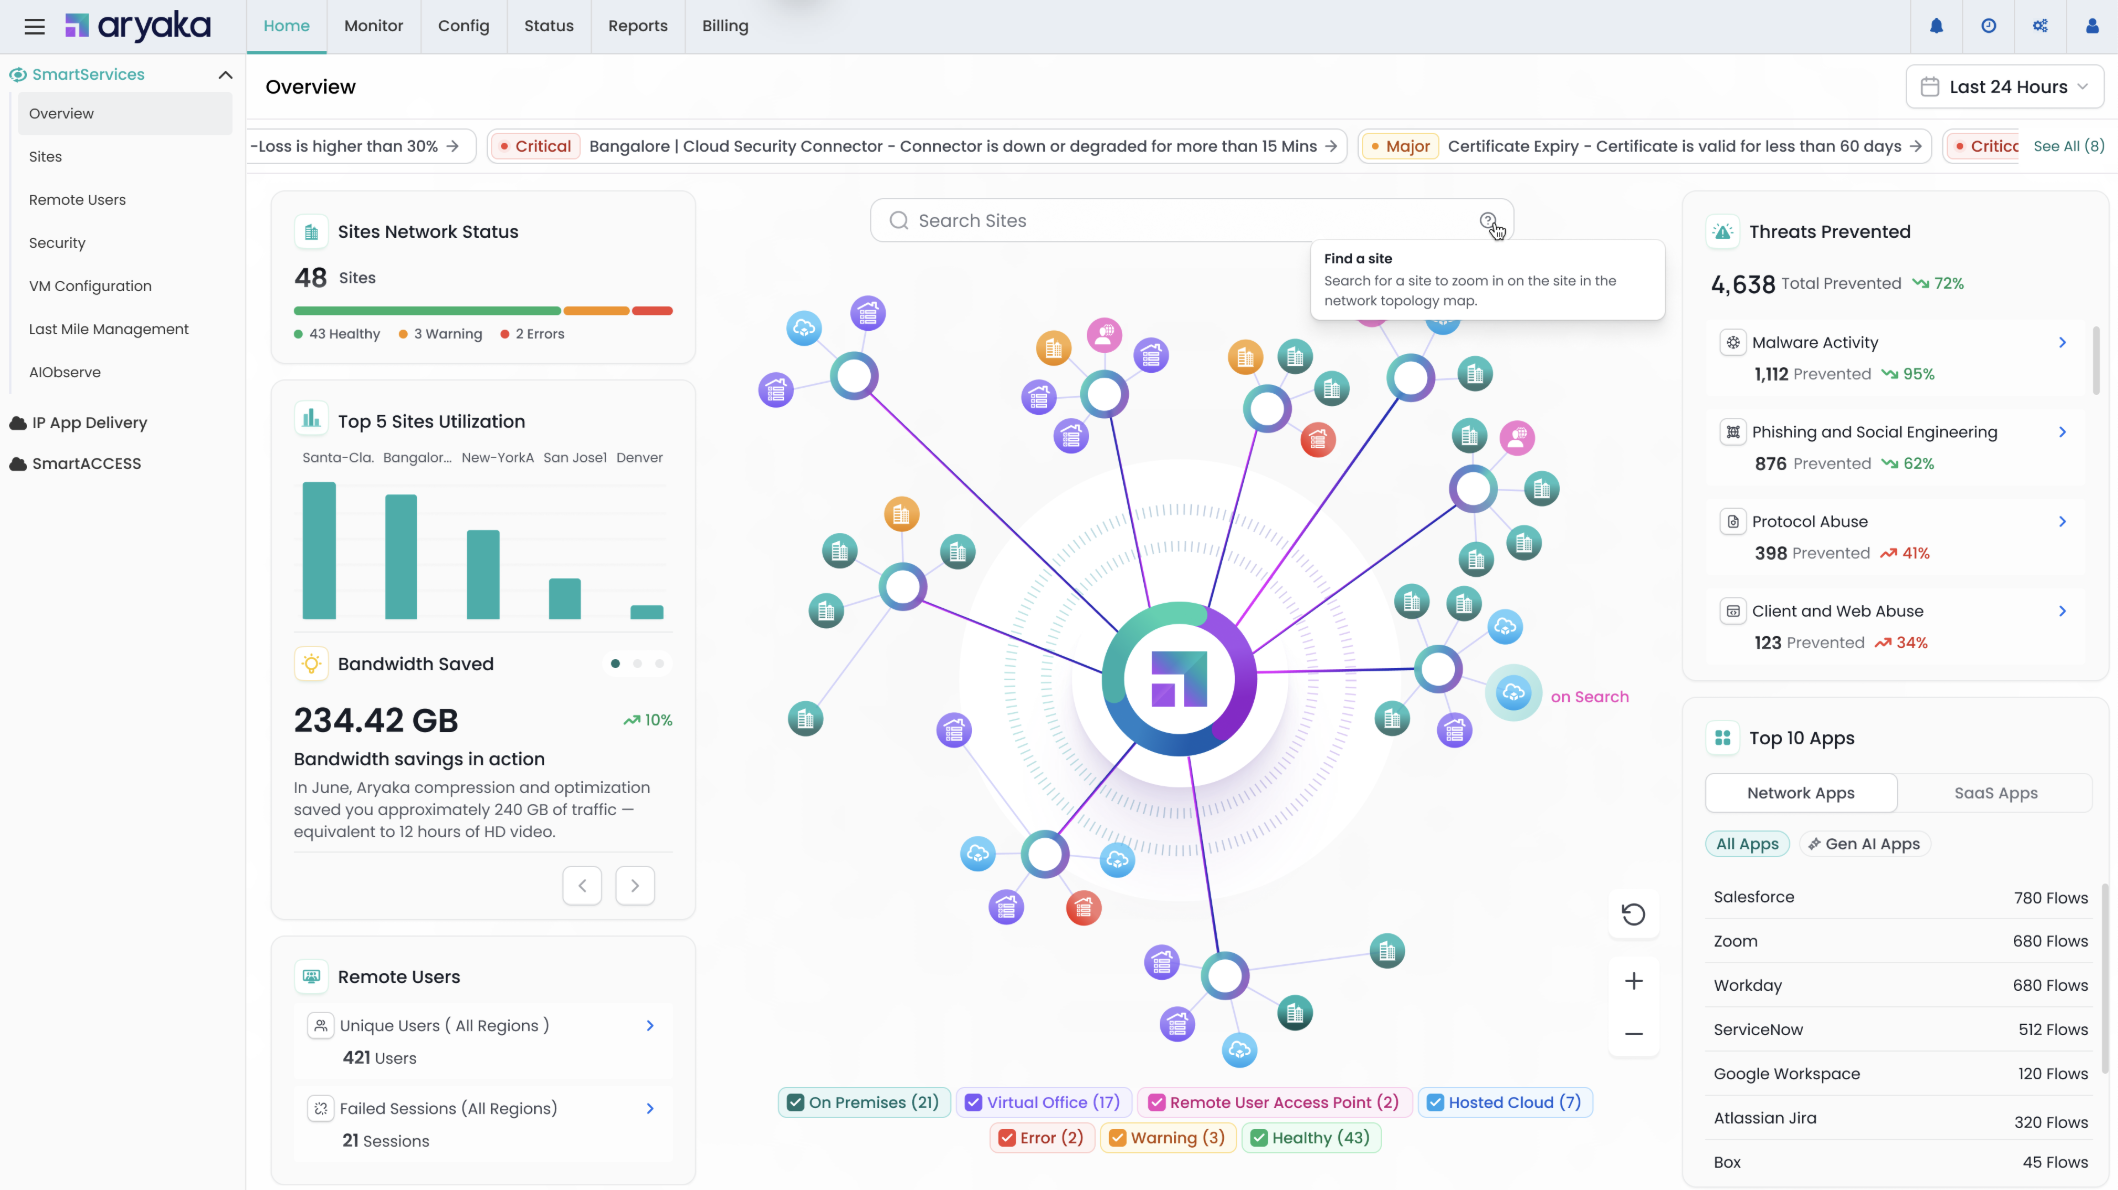
Task: Toggle the Warning (3) status filter
Action: point(1168,1137)
